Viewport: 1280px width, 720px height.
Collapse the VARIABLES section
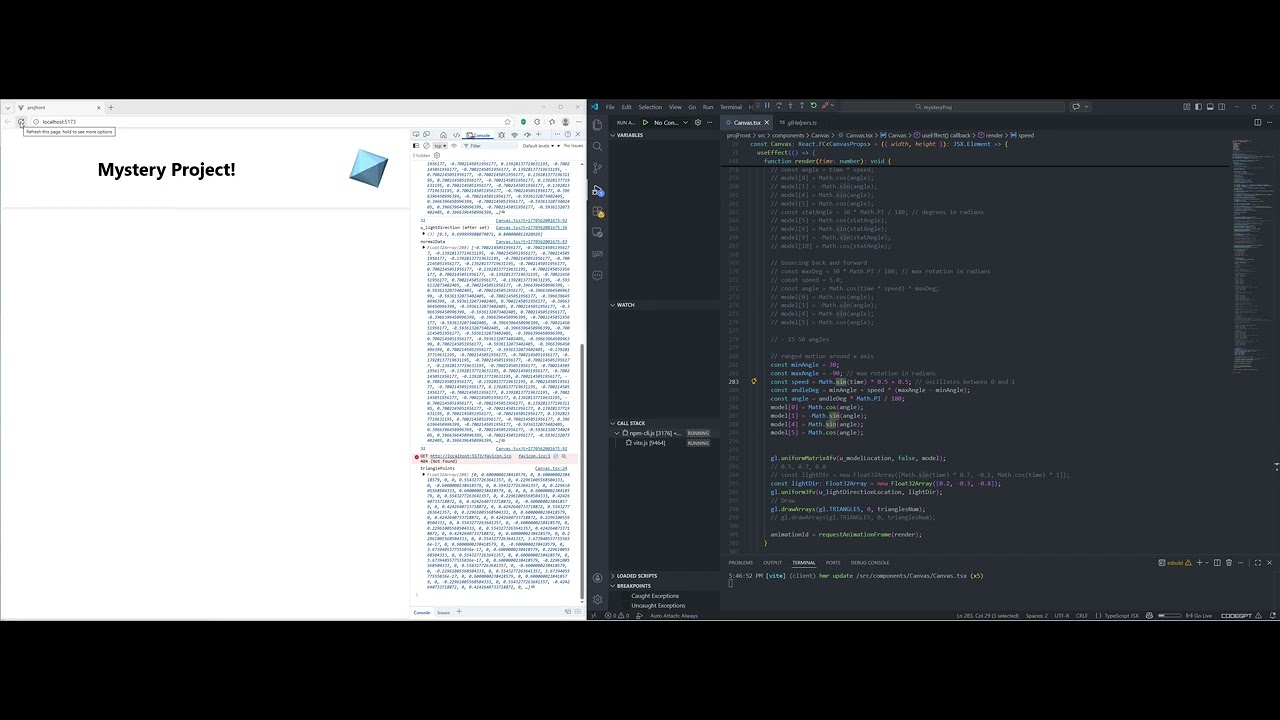point(665,135)
